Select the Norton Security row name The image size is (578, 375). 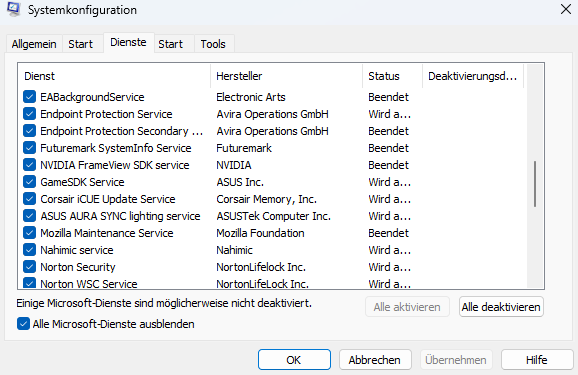tap(78, 267)
